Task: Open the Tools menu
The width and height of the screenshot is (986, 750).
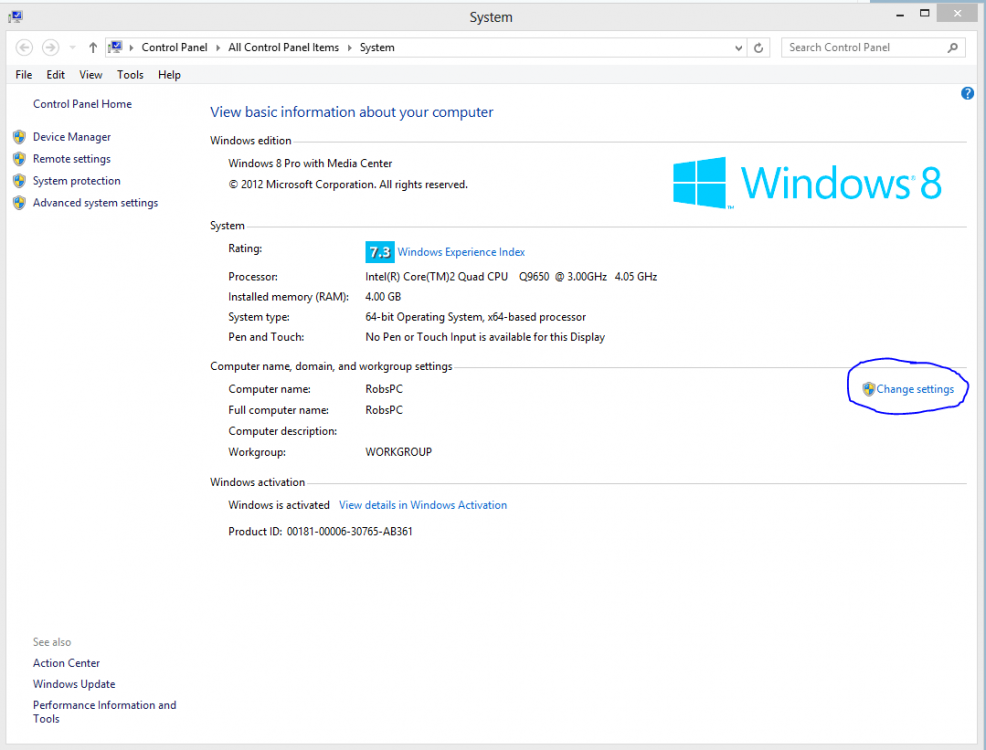Action: tap(130, 75)
